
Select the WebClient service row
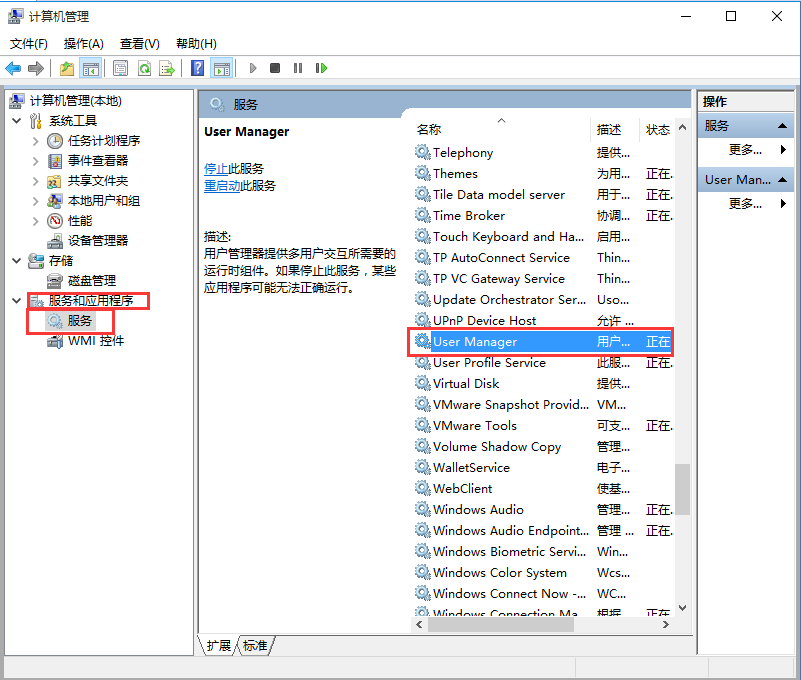pyautogui.click(x=543, y=488)
